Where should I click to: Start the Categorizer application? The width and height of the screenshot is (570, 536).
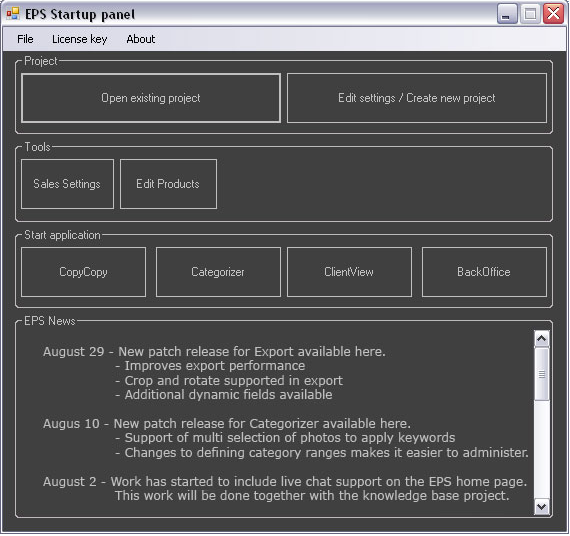tap(218, 272)
